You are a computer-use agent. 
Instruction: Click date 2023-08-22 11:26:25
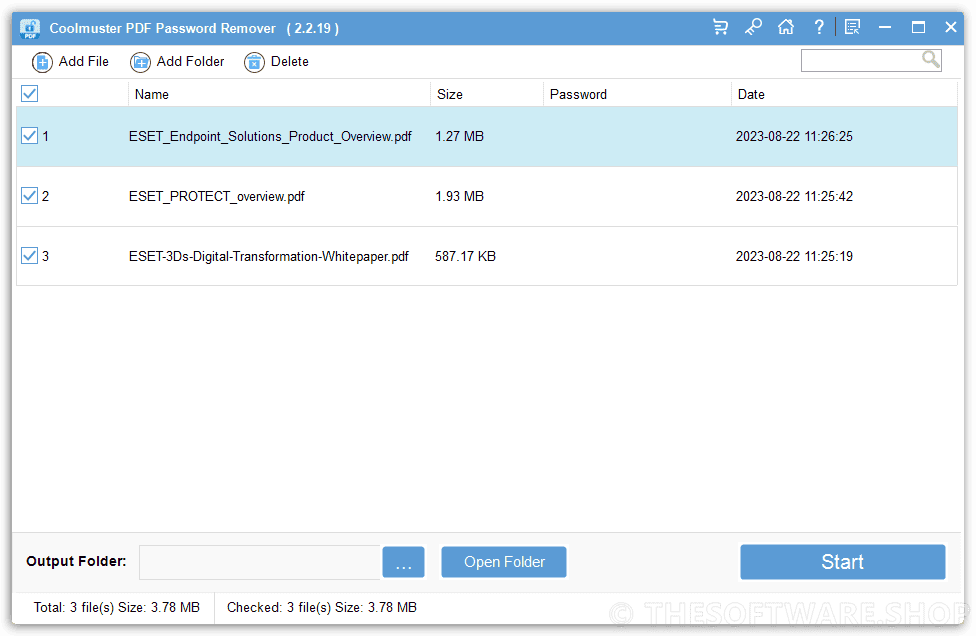coord(794,136)
